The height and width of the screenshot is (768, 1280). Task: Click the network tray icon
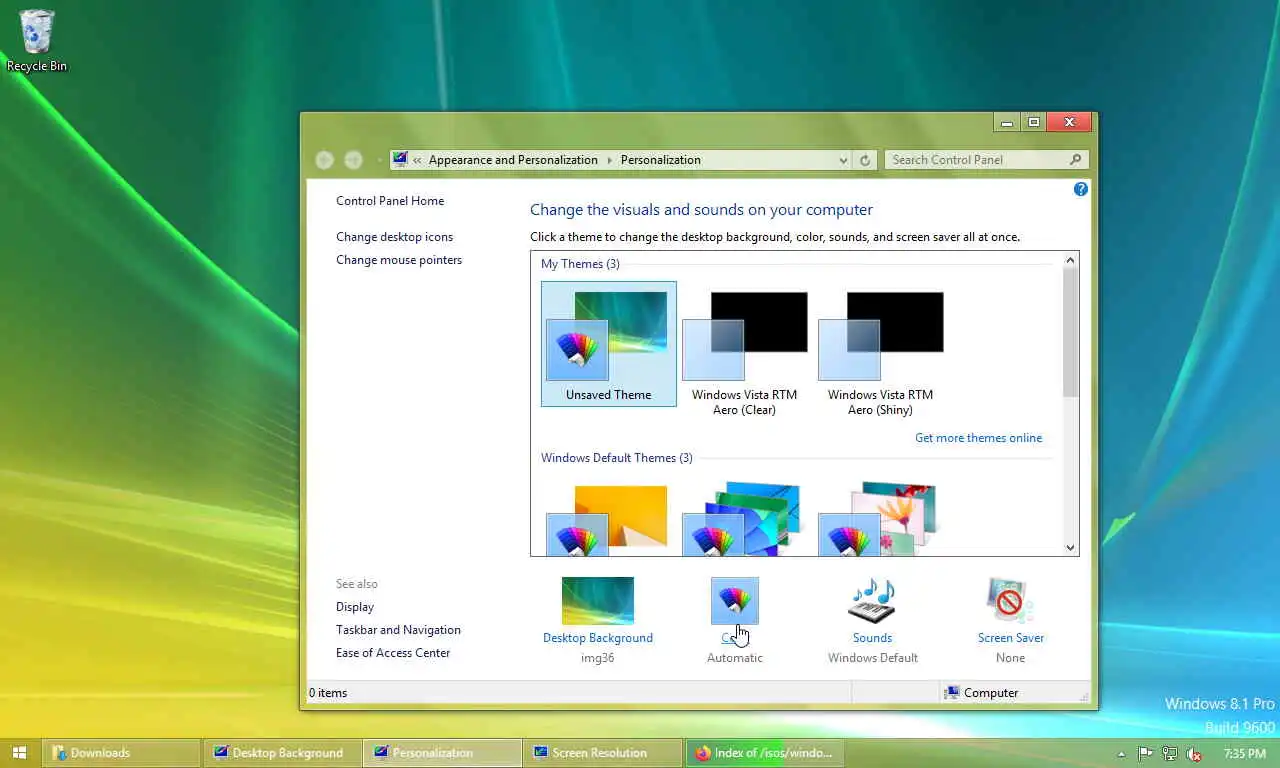(x=1169, y=754)
